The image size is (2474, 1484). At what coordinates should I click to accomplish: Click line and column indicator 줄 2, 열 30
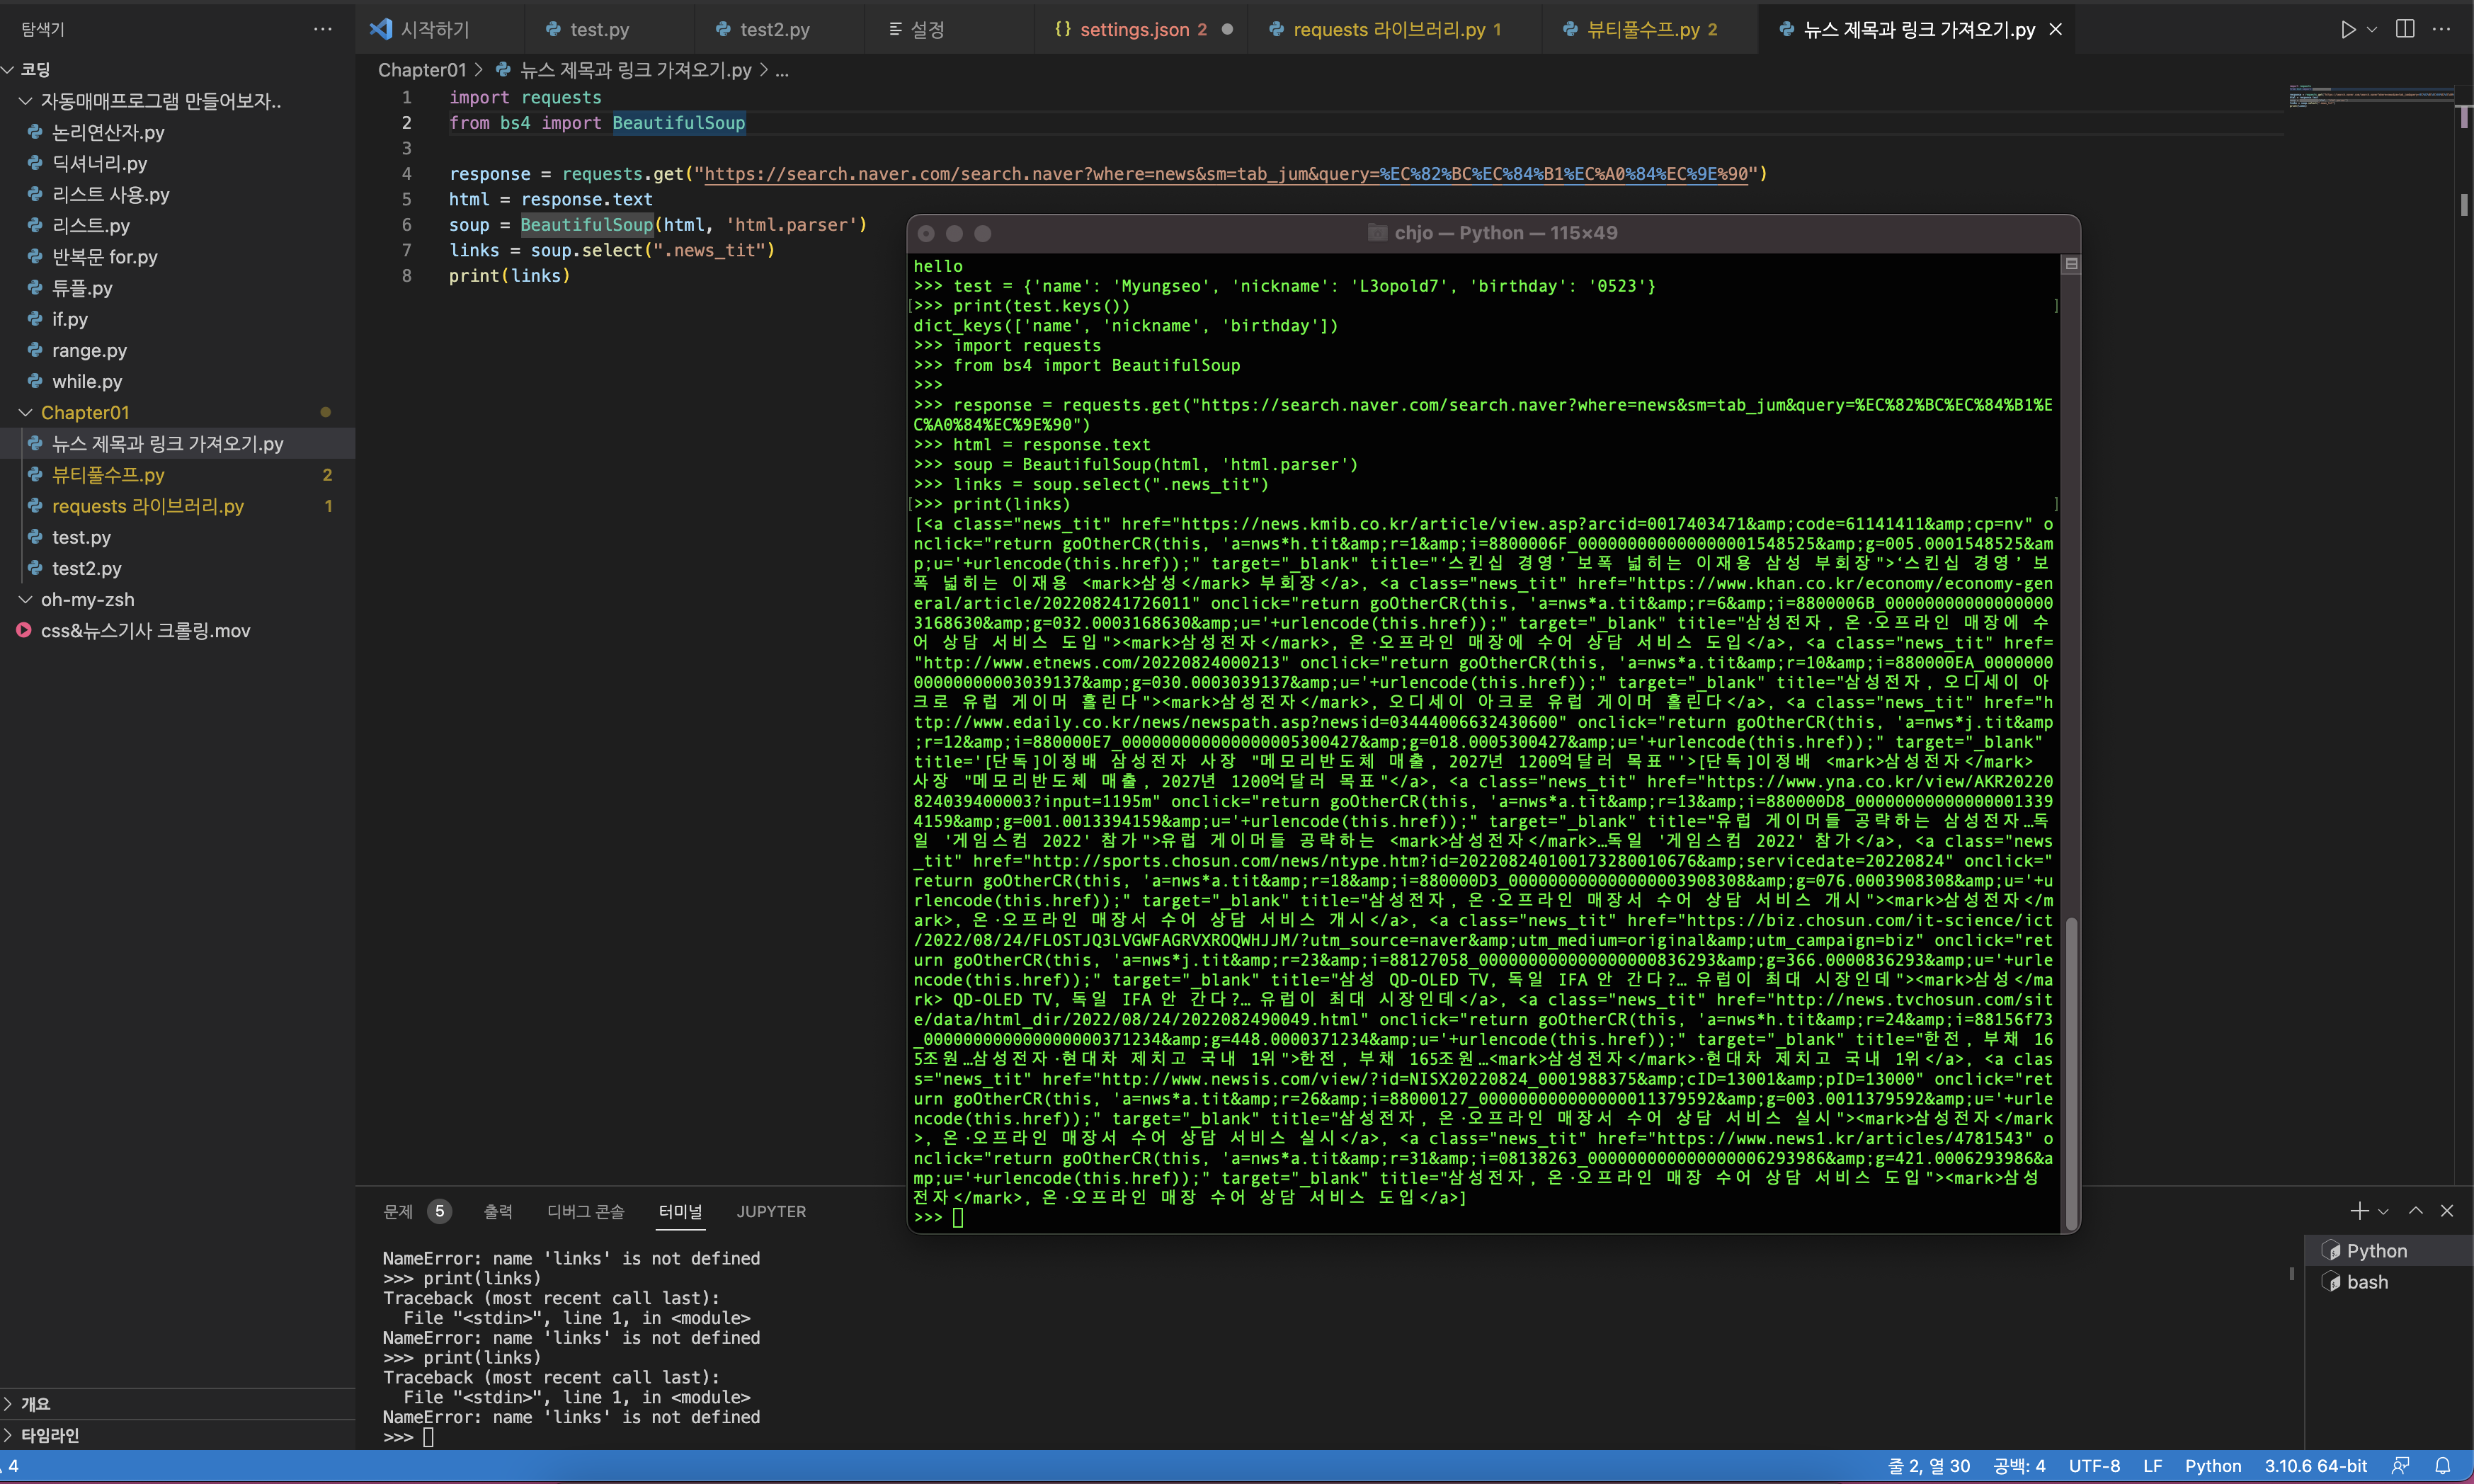(x=1928, y=1466)
